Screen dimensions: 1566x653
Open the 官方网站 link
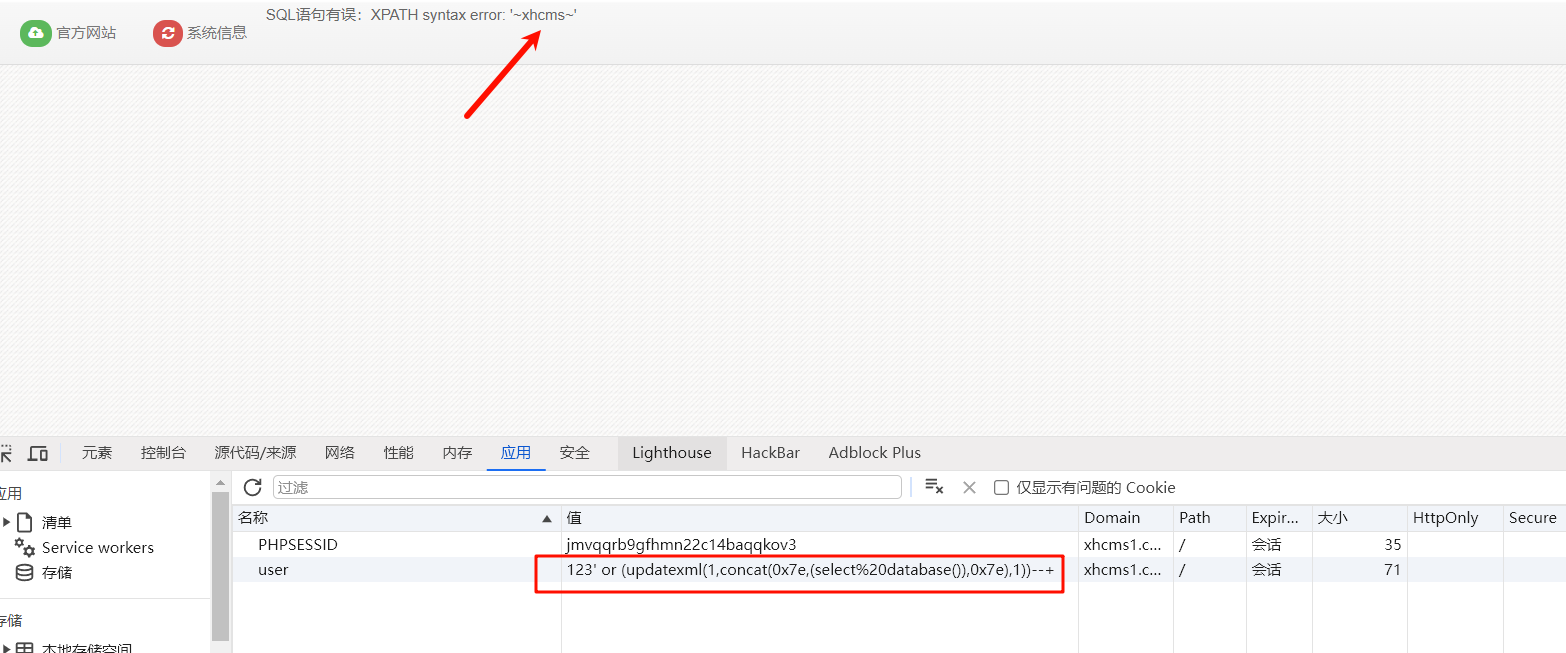point(86,33)
